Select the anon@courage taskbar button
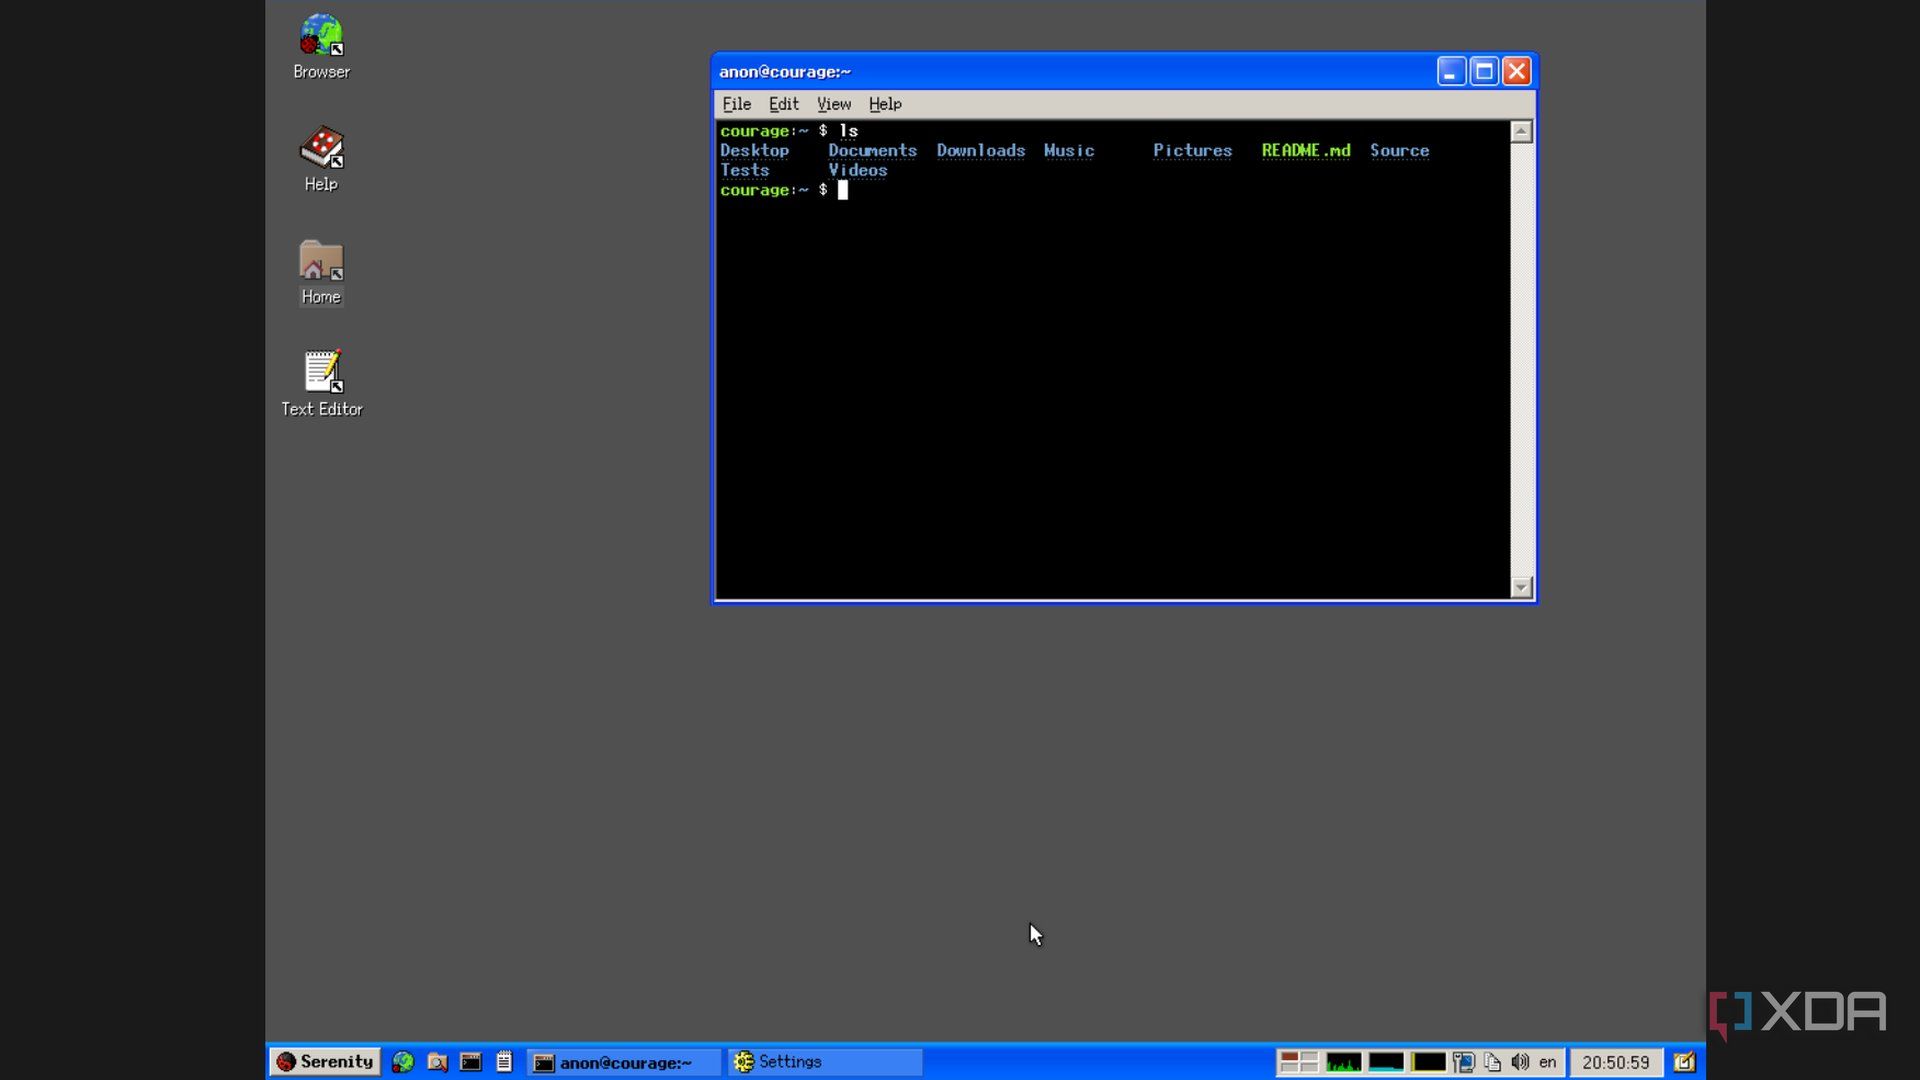This screenshot has height=1080, width=1920. pyautogui.click(x=624, y=1062)
